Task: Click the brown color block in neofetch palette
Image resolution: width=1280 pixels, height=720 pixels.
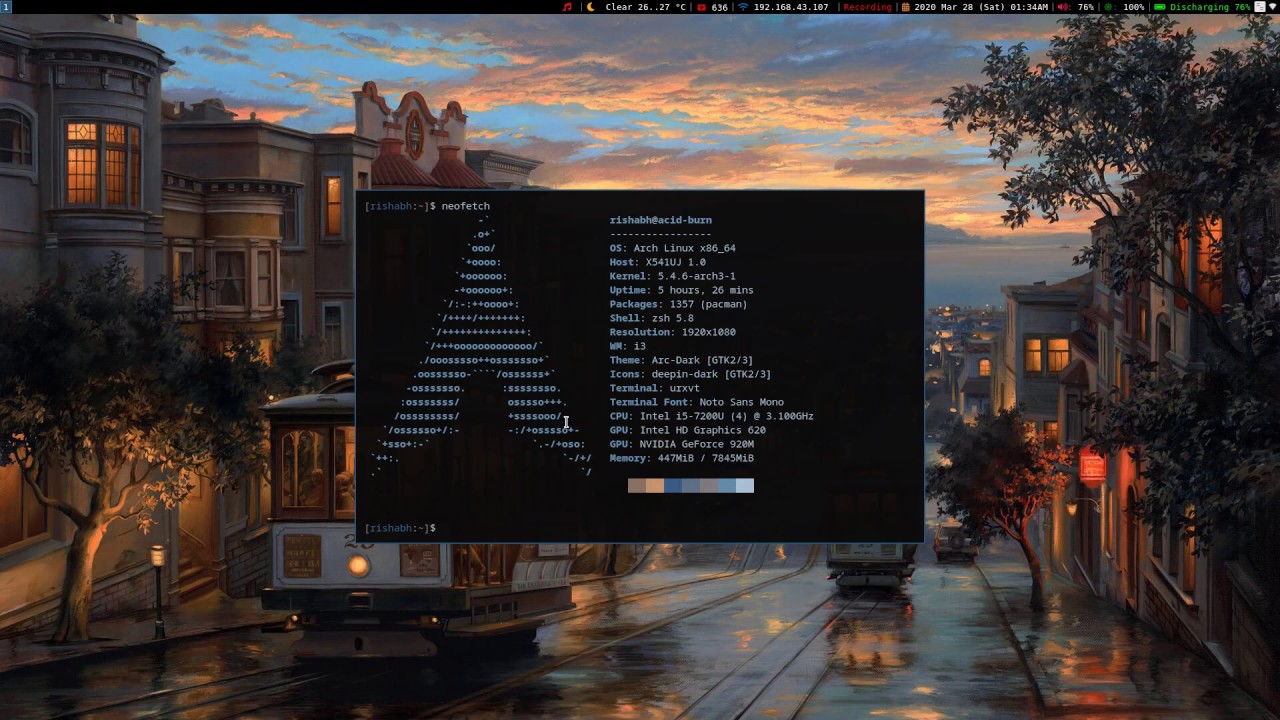Action: 637,485
